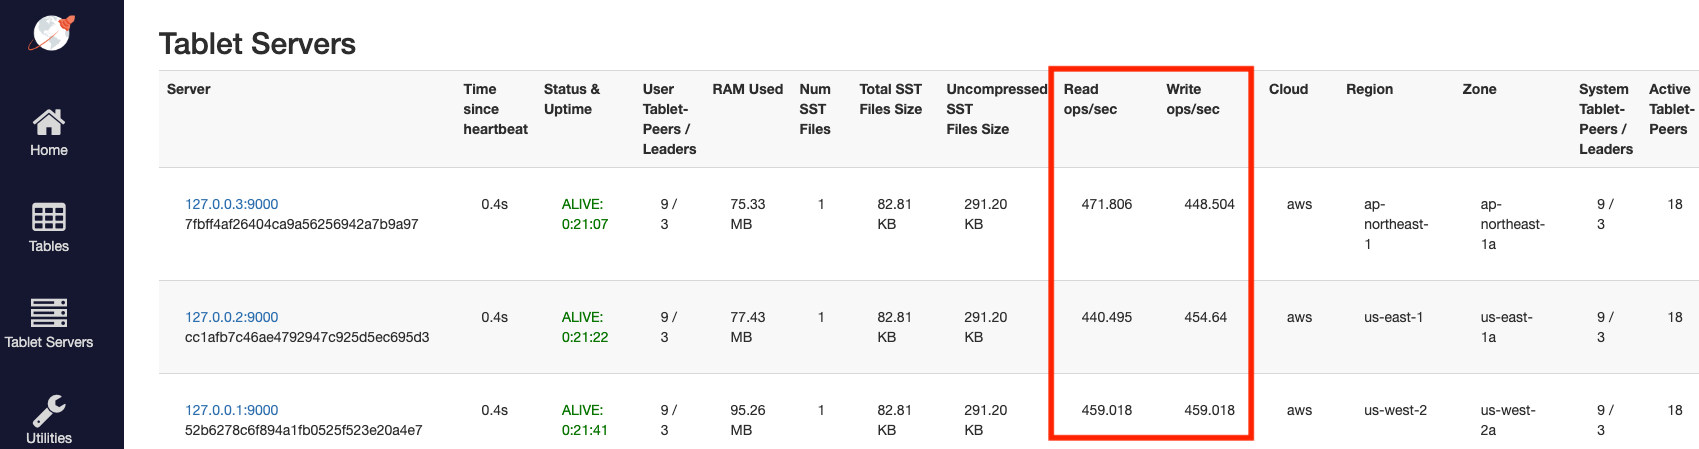Click the Tablet Servers page heading
Viewport: 1699px width, 449px height.
[257, 44]
